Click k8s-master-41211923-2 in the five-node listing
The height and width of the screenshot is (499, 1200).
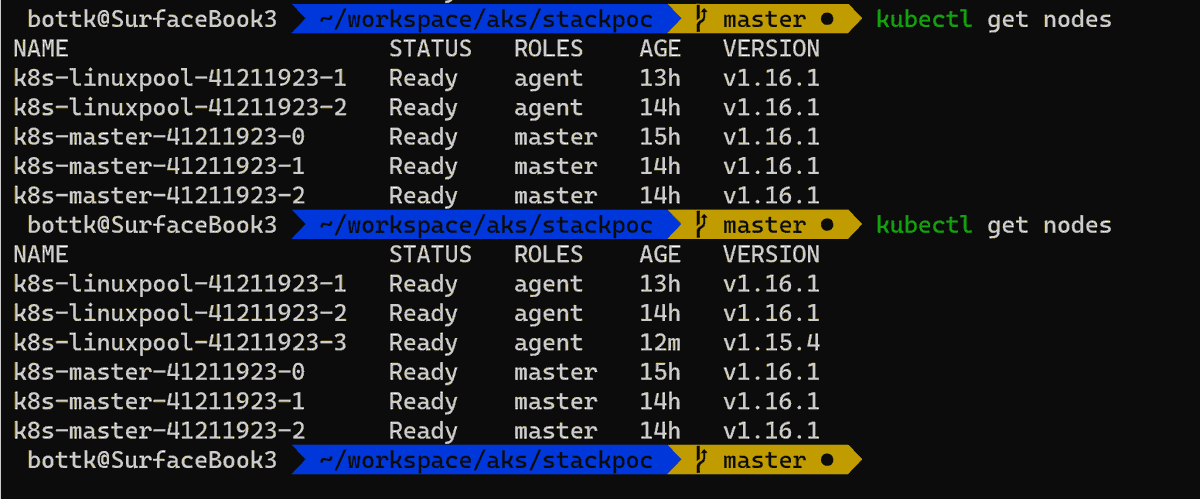coord(160,195)
